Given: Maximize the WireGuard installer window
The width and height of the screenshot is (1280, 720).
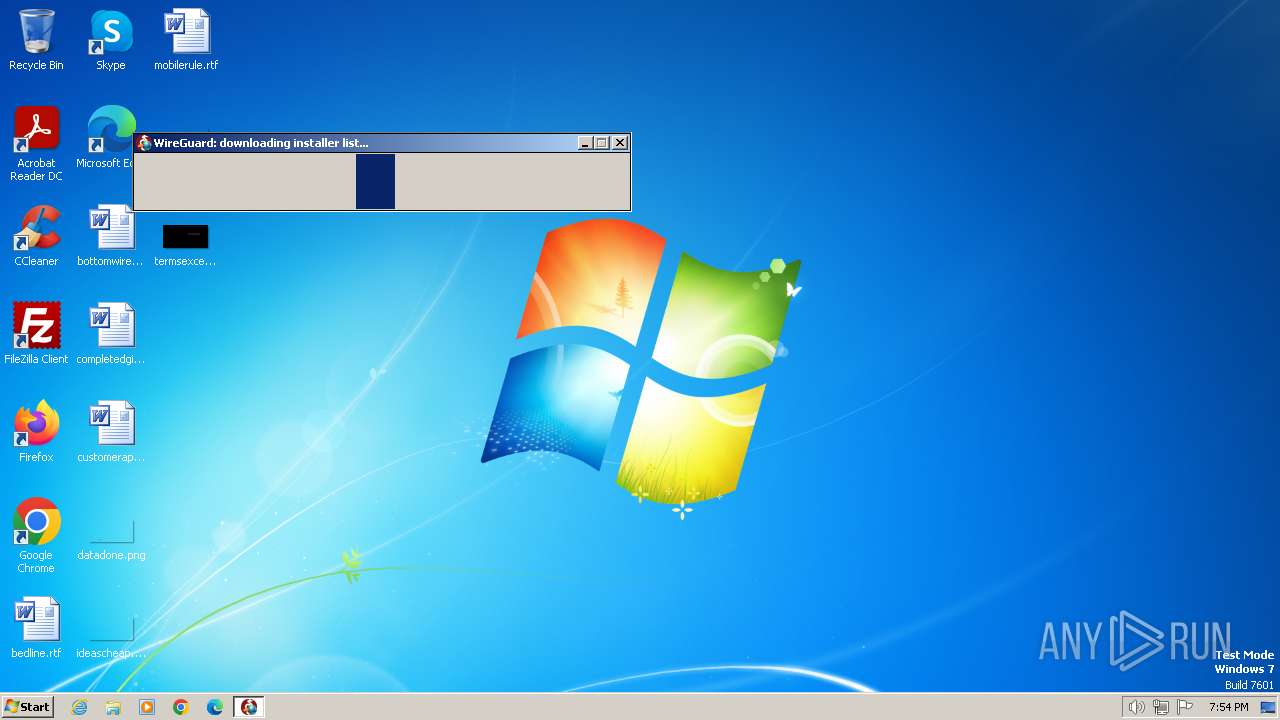Looking at the screenshot, I should coord(602,143).
